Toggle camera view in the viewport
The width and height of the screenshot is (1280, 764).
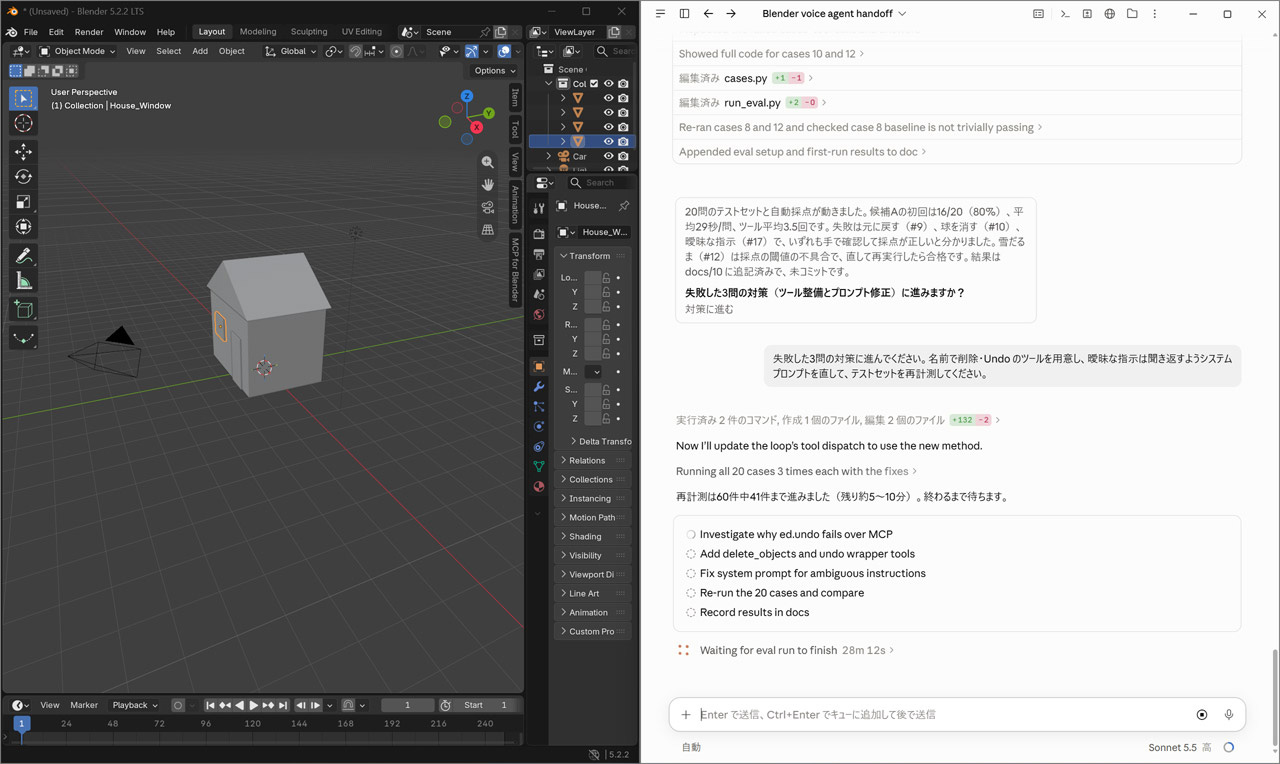(487, 208)
